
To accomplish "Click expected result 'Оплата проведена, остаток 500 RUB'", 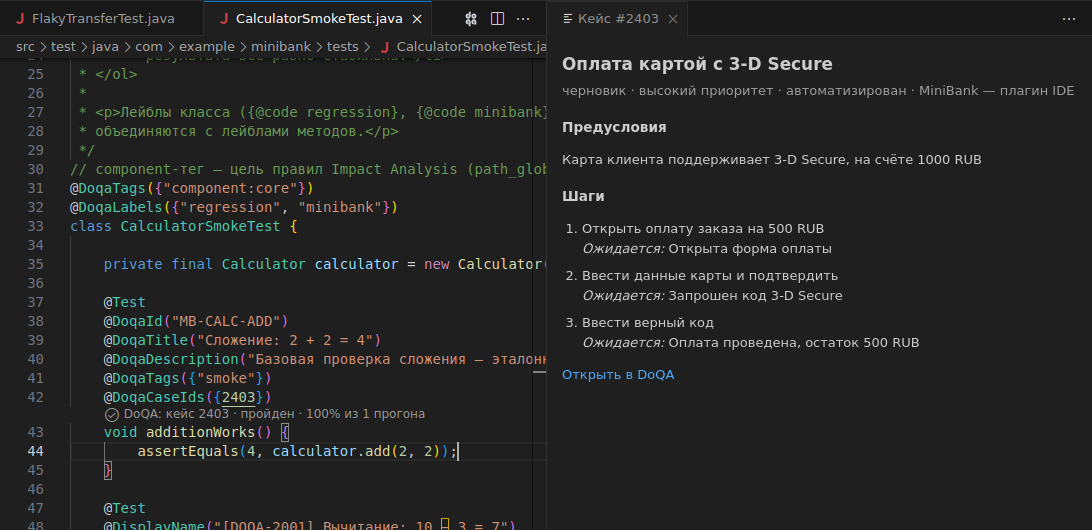I will pos(794,343).
